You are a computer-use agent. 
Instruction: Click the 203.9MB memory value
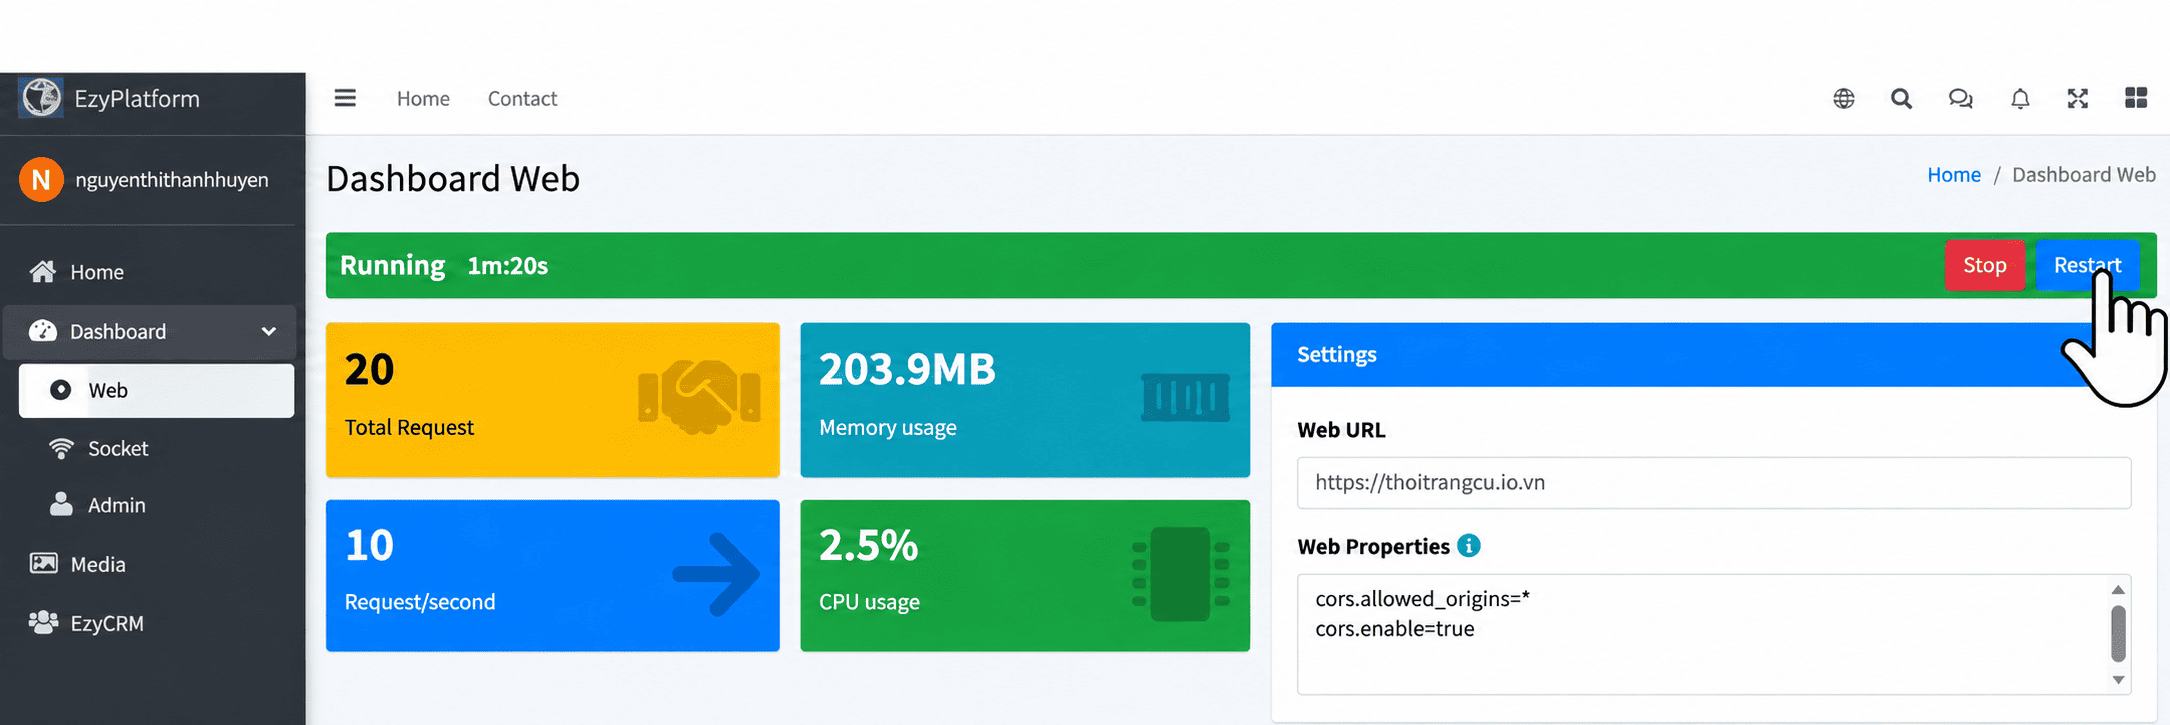pyautogui.click(x=907, y=369)
